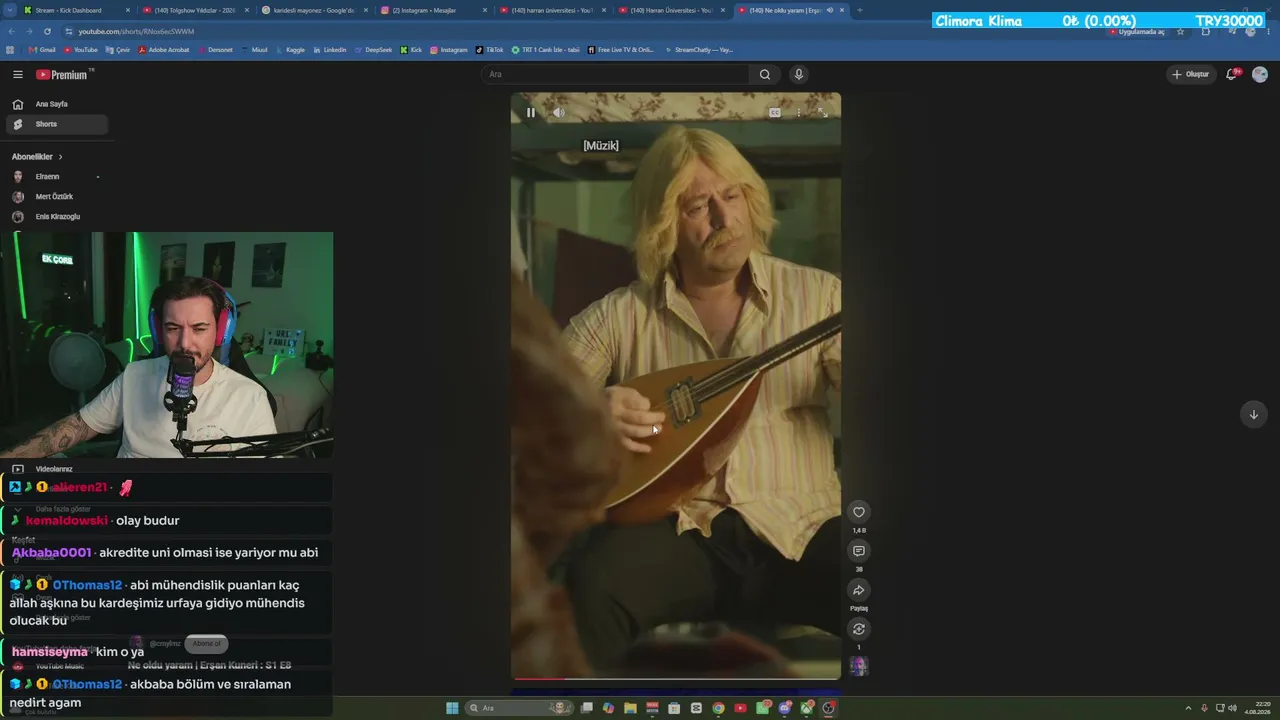Switch to the karidesli mayonez Google tab

pyautogui.click(x=314, y=10)
